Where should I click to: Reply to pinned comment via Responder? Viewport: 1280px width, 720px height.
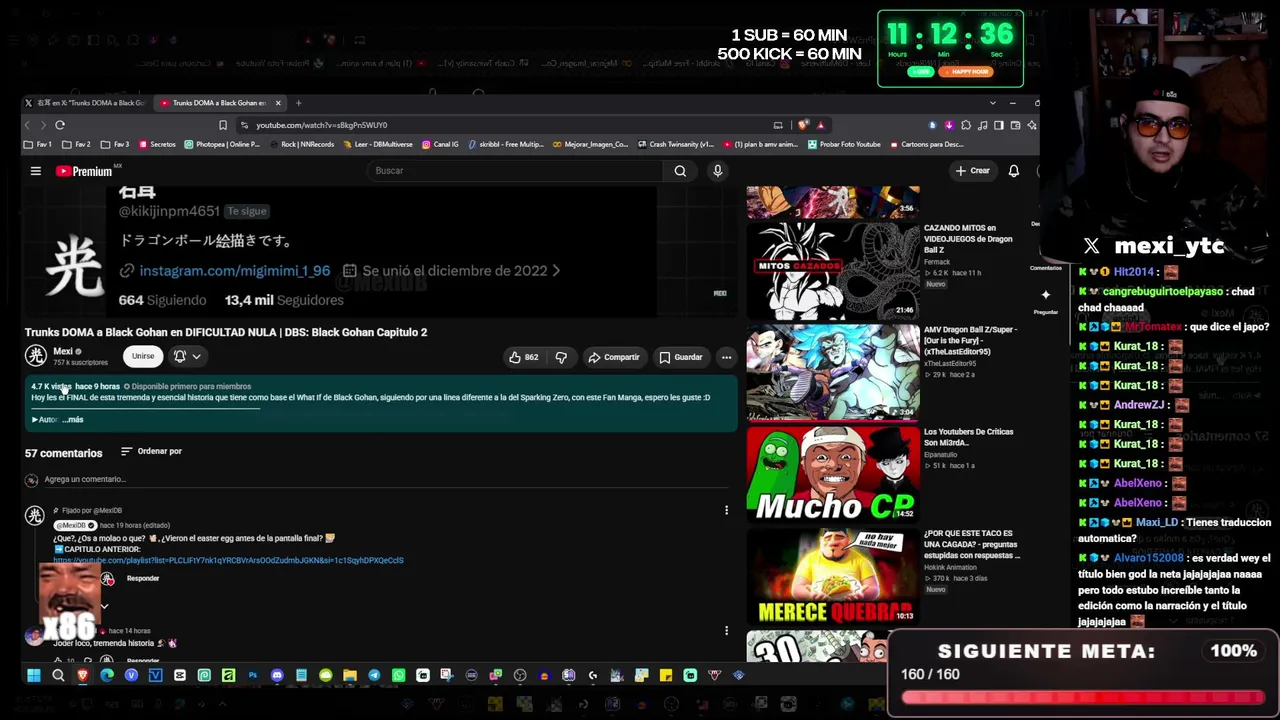click(143, 578)
